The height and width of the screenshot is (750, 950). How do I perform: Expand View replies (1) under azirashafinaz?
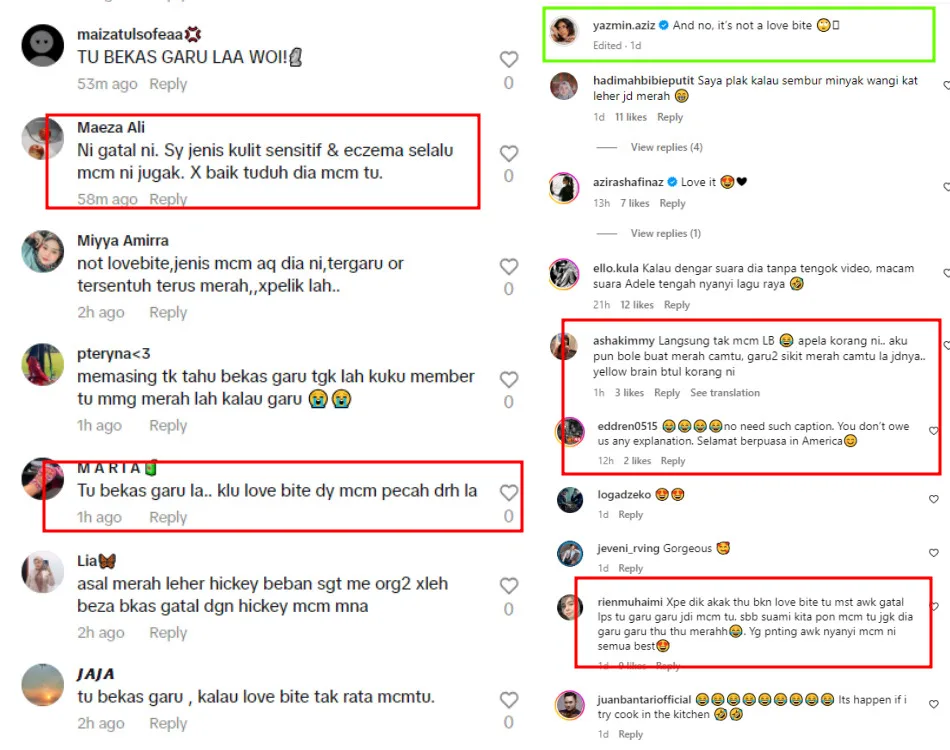(x=665, y=233)
